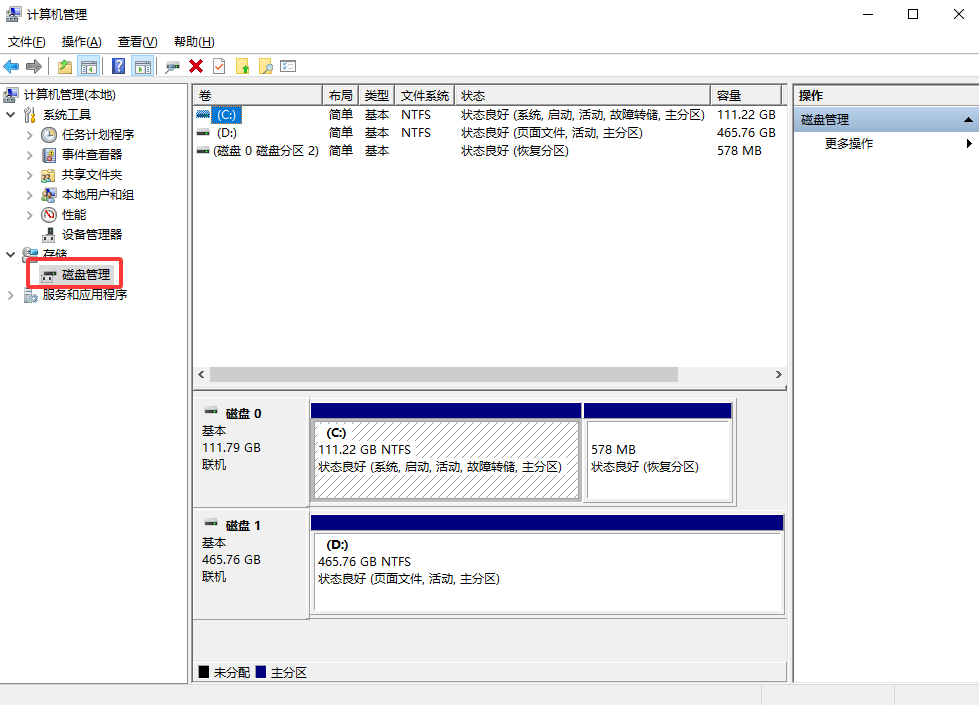This screenshot has width=979, height=705.
Task: Click the disk connection toolbar icon
Action: (172, 66)
